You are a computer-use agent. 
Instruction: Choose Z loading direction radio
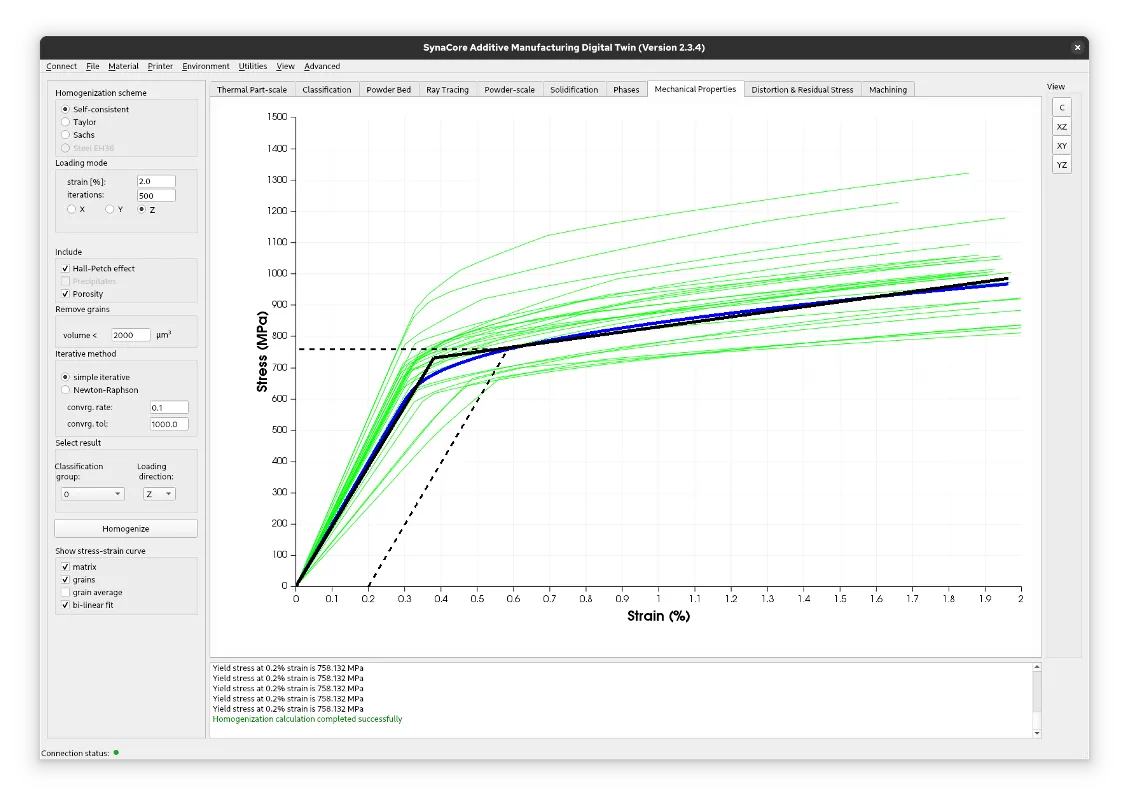point(142,209)
